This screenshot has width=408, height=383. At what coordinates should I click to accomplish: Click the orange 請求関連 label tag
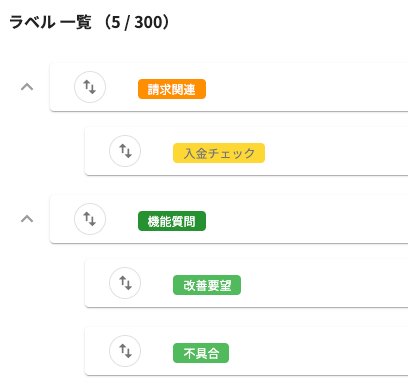(x=172, y=89)
